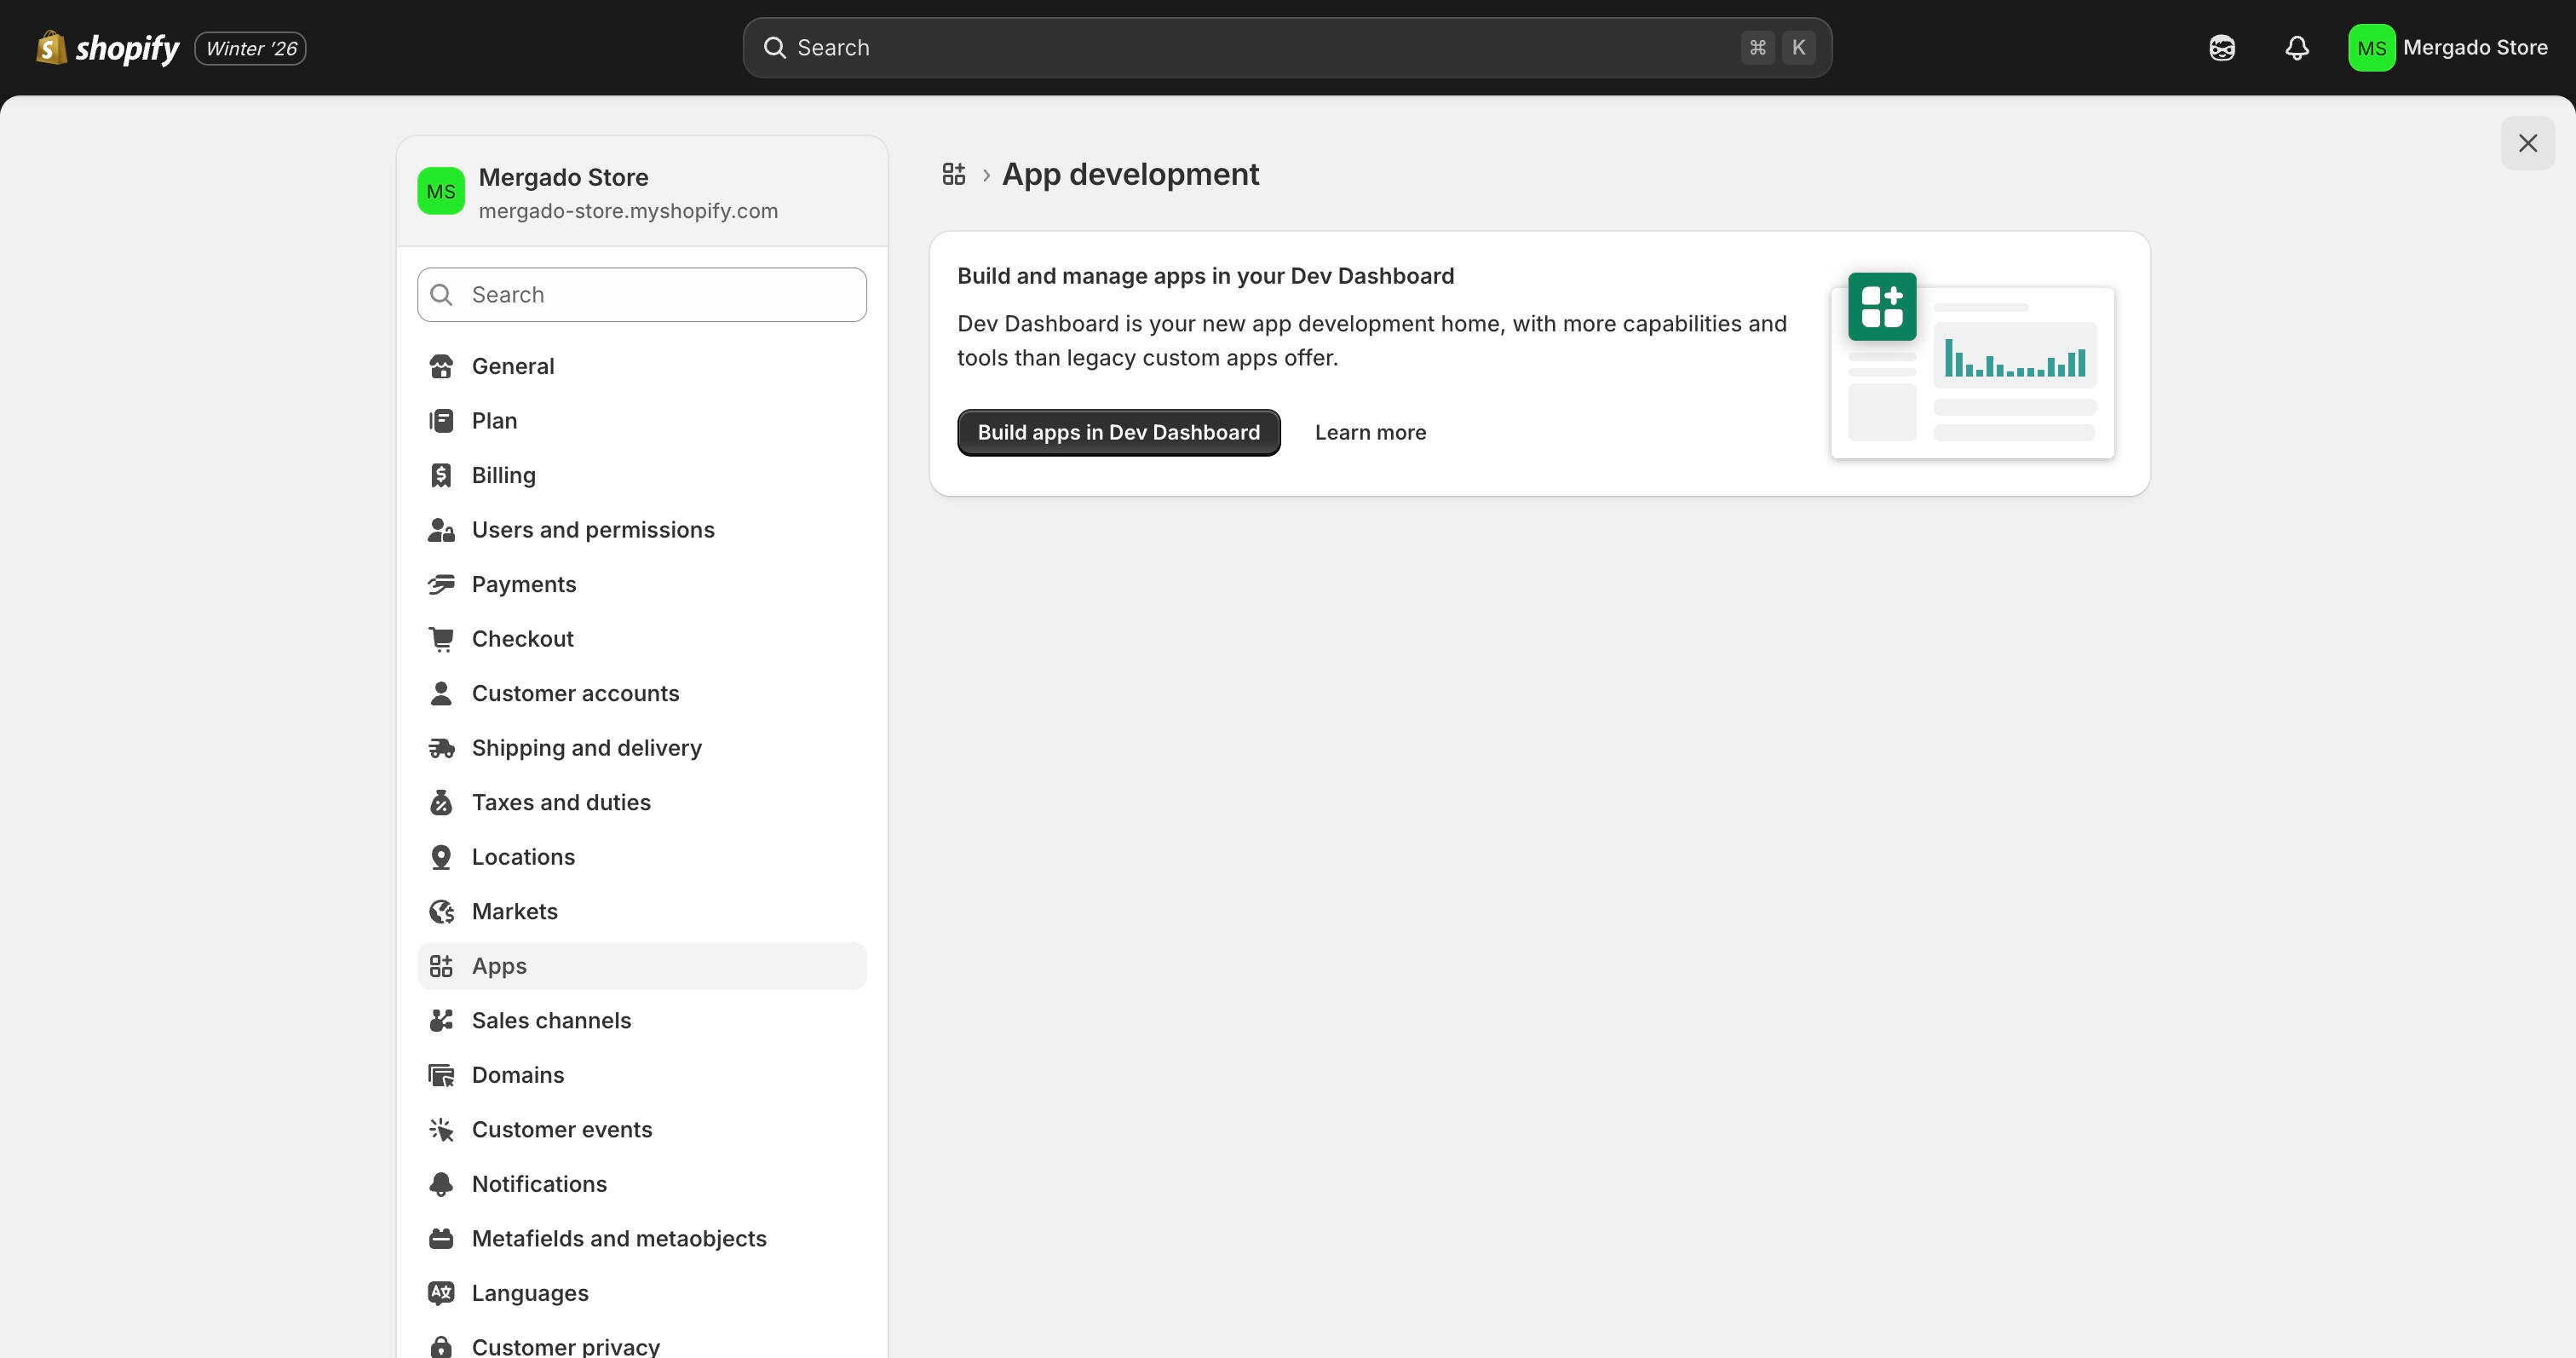Click the Languages icon in sidebar
This screenshot has height=1358, width=2576.
pos(441,1293)
